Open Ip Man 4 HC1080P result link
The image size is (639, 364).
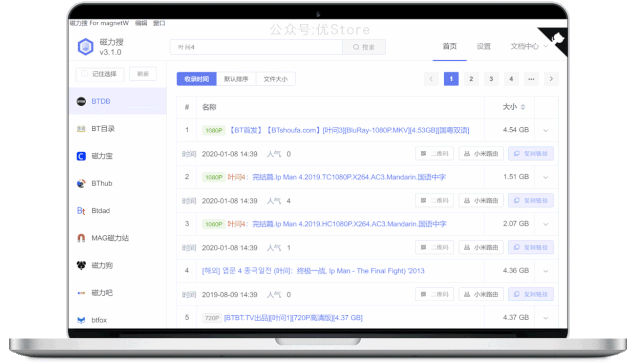pos(337,224)
